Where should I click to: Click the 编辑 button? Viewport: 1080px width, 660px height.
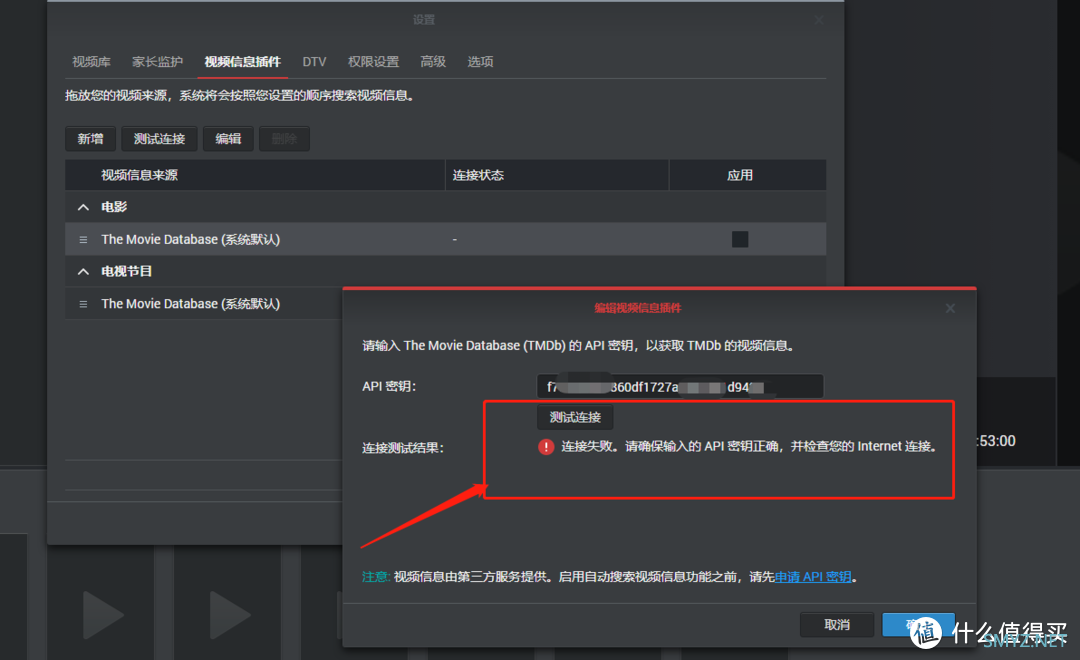pyautogui.click(x=228, y=138)
